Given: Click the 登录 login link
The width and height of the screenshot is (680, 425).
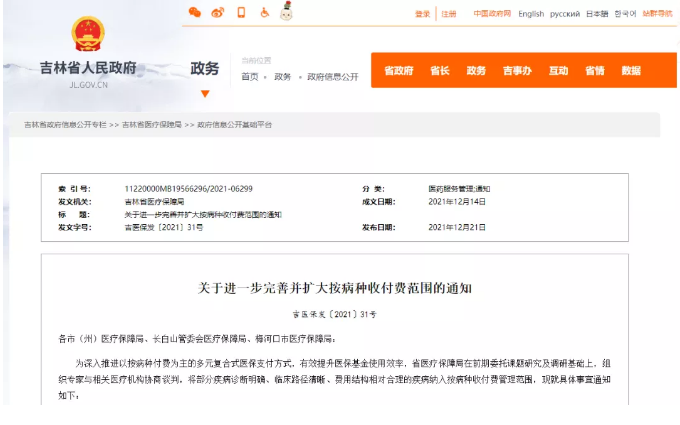Looking at the screenshot, I should click(x=422, y=14).
